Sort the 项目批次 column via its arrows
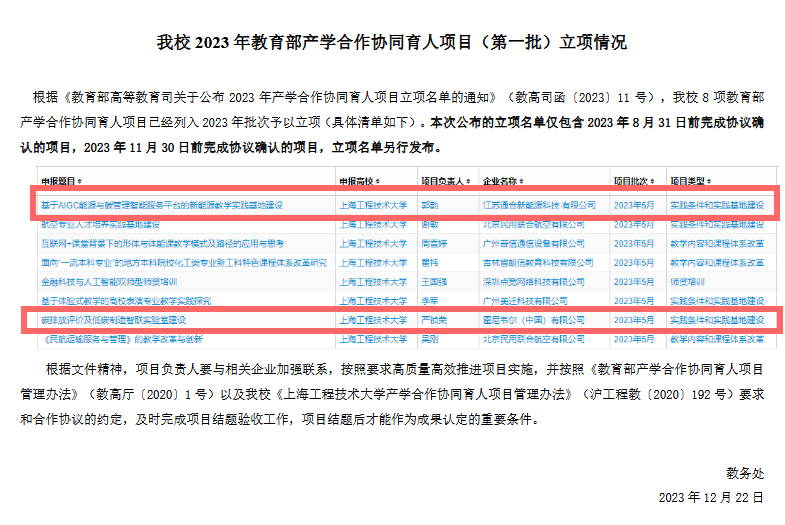The image size is (785, 525). (654, 183)
